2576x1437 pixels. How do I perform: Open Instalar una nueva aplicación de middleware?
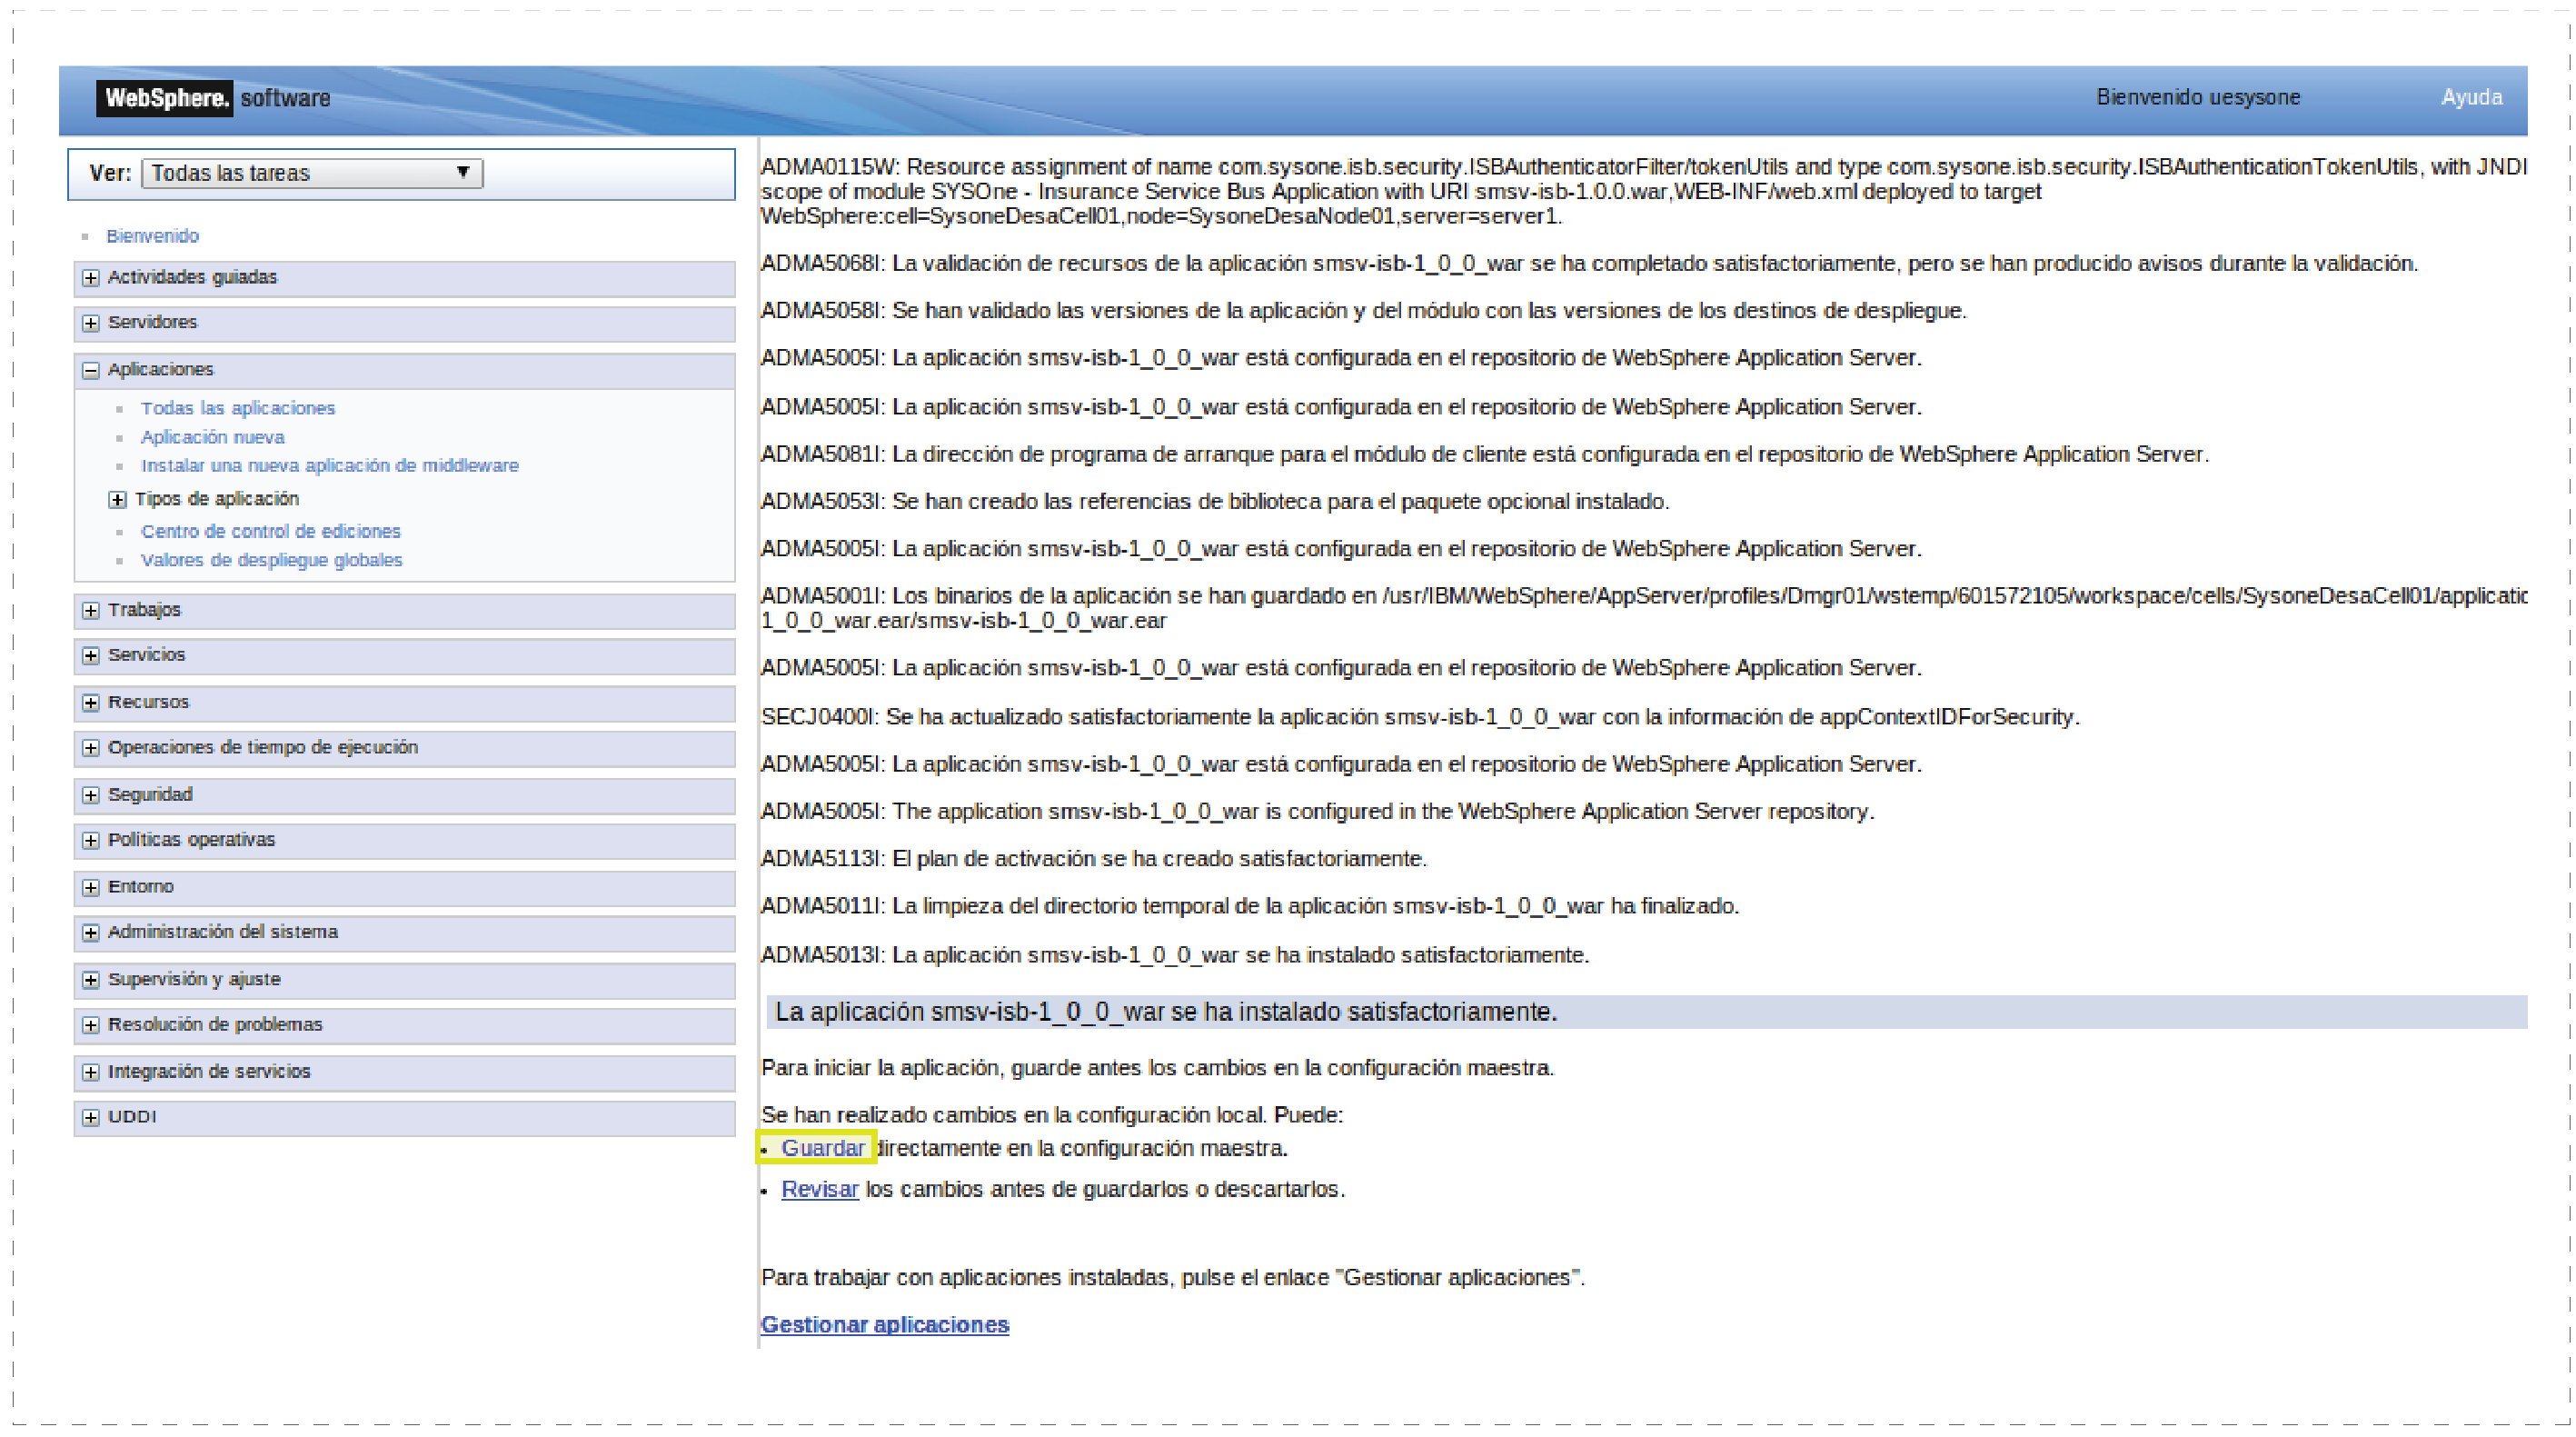(329, 465)
